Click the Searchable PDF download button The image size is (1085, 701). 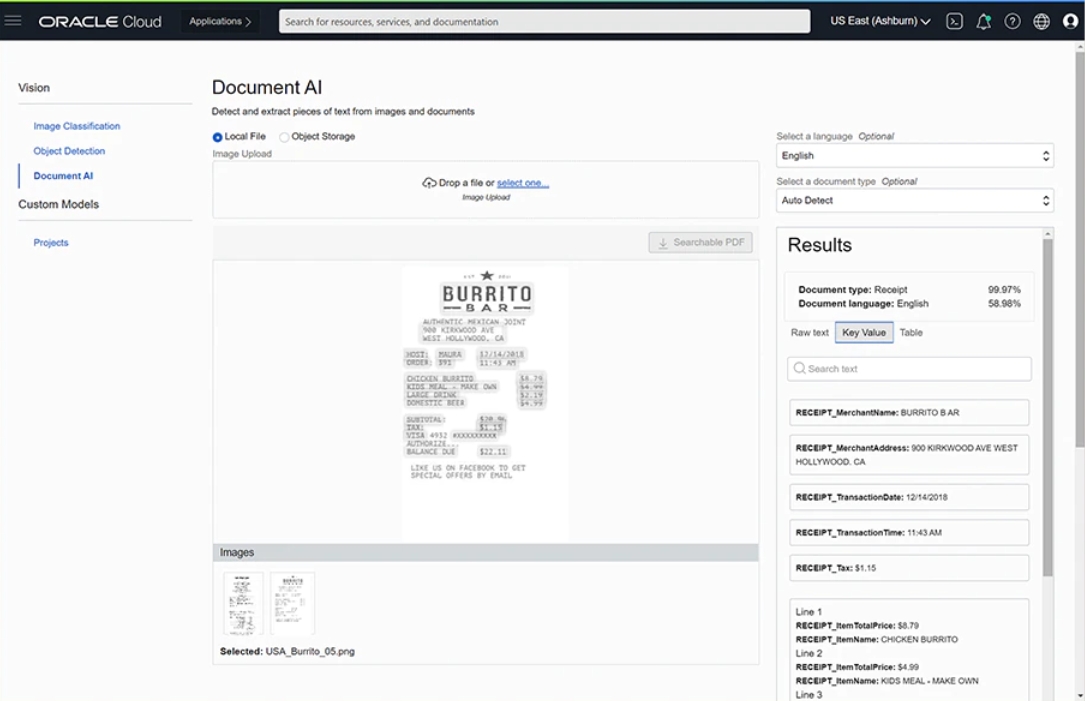coord(700,242)
